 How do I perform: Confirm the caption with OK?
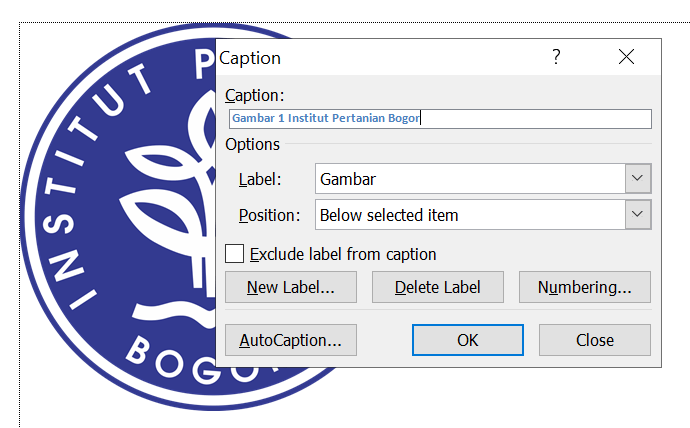tap(468, 340)
